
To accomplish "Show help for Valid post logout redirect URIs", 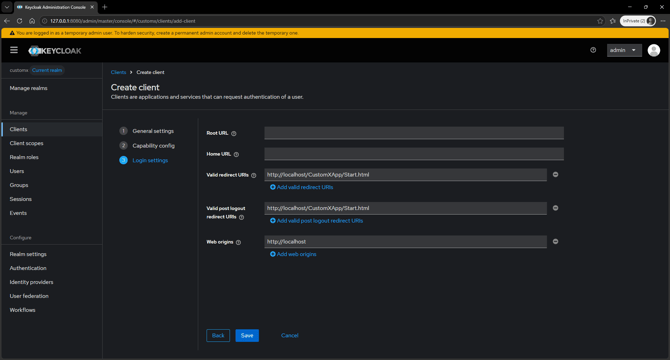I will [x=241, y=217].
